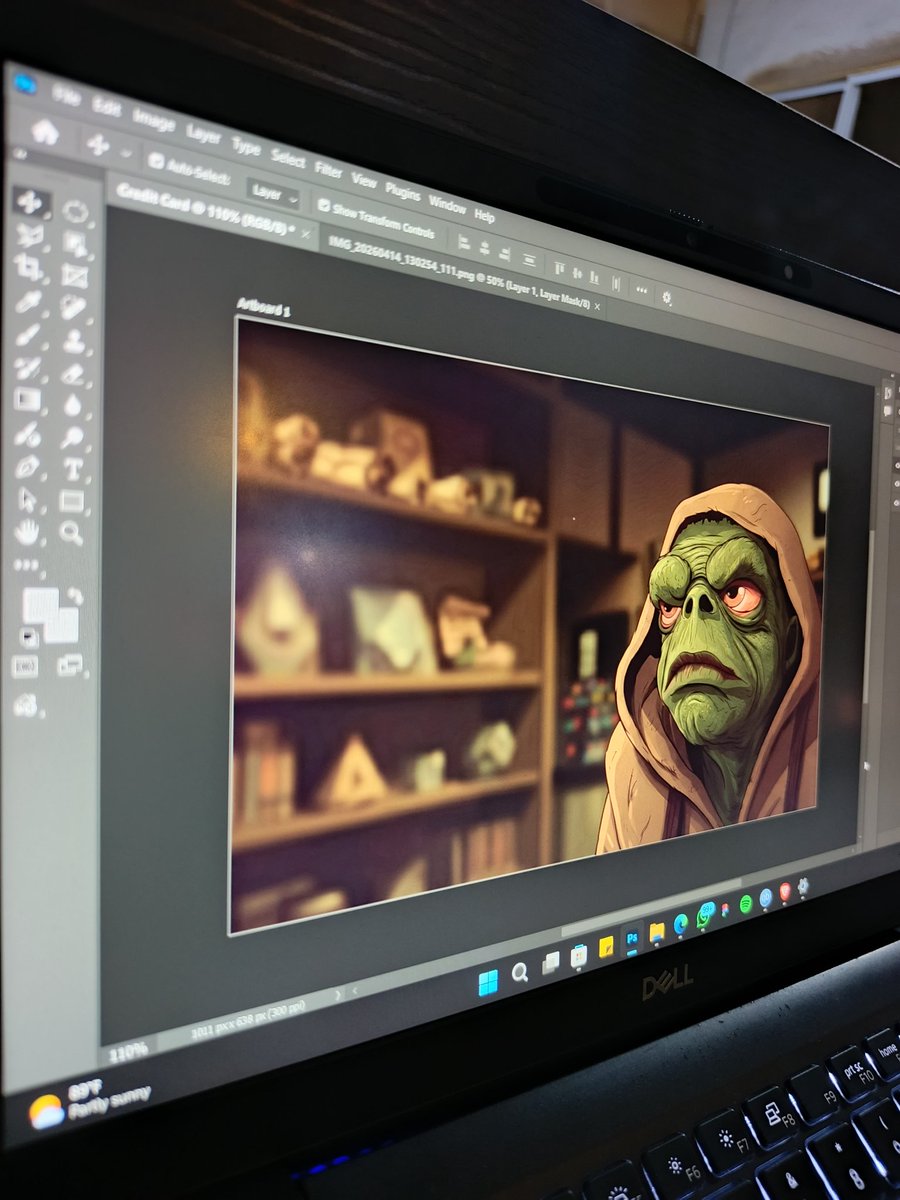900x1200 pixels.
Task: Select the Spot Healing Brush tool
Action: 74,309
